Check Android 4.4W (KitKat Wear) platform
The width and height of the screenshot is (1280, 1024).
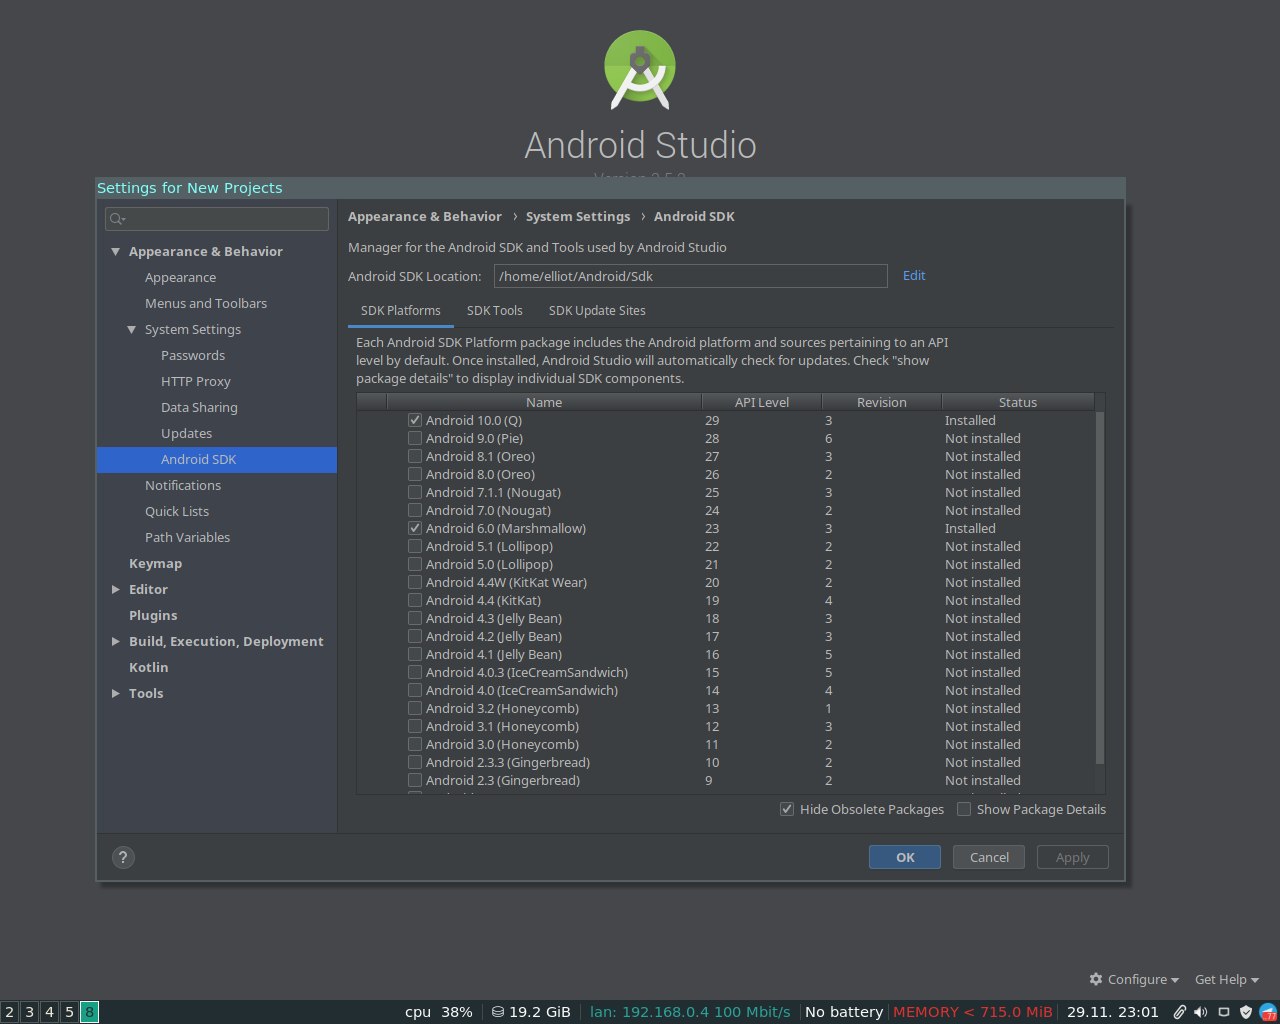pyautogui.click(x=415, y=583)
